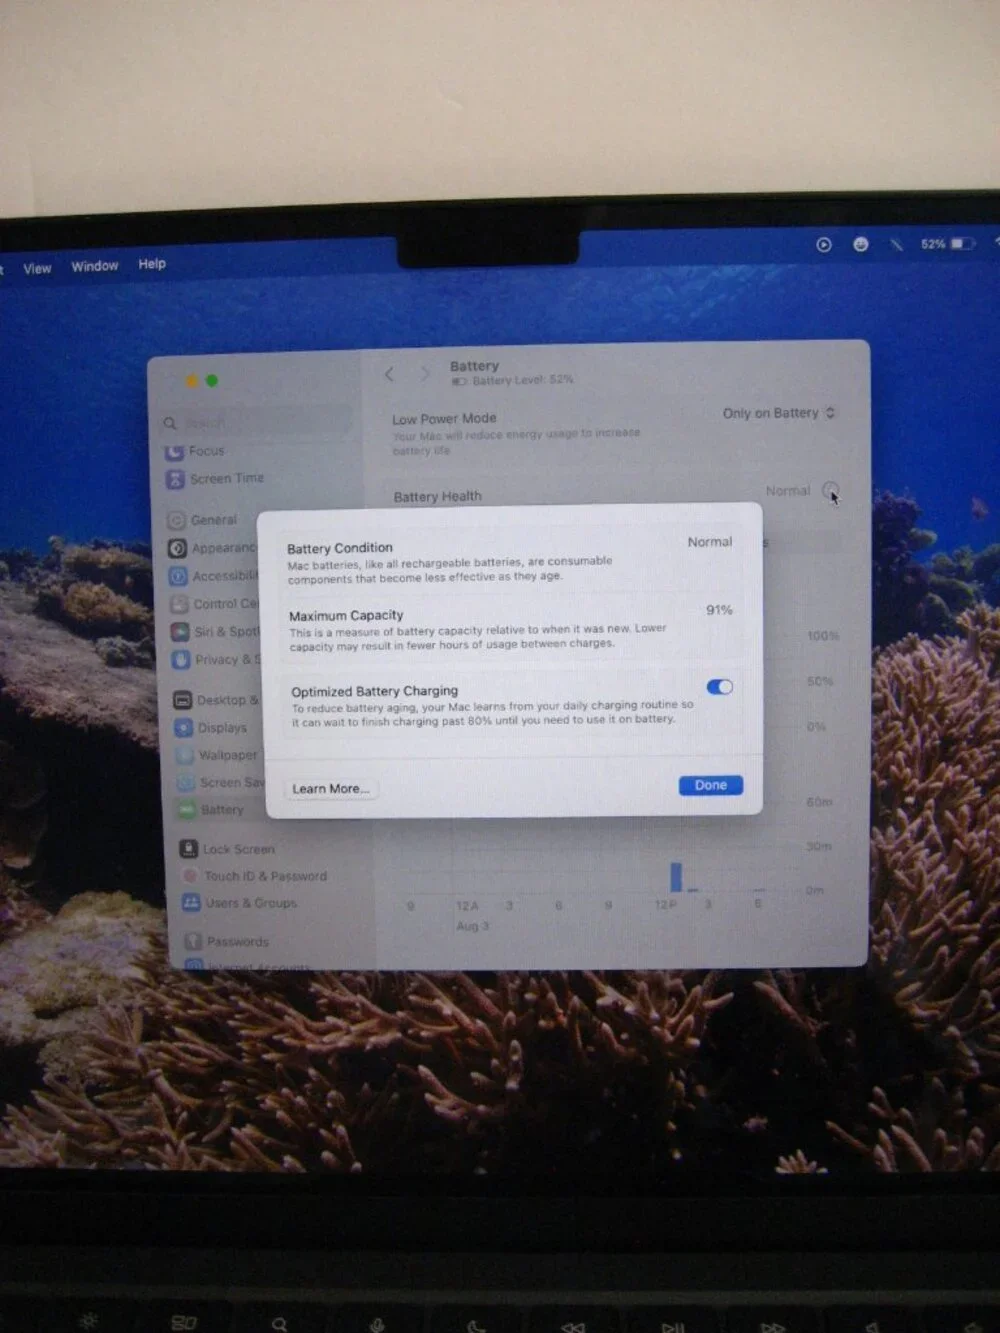This screenshot has width=1000, height=1333.
Task: Open Control Center settings
Action: point(214,604)
